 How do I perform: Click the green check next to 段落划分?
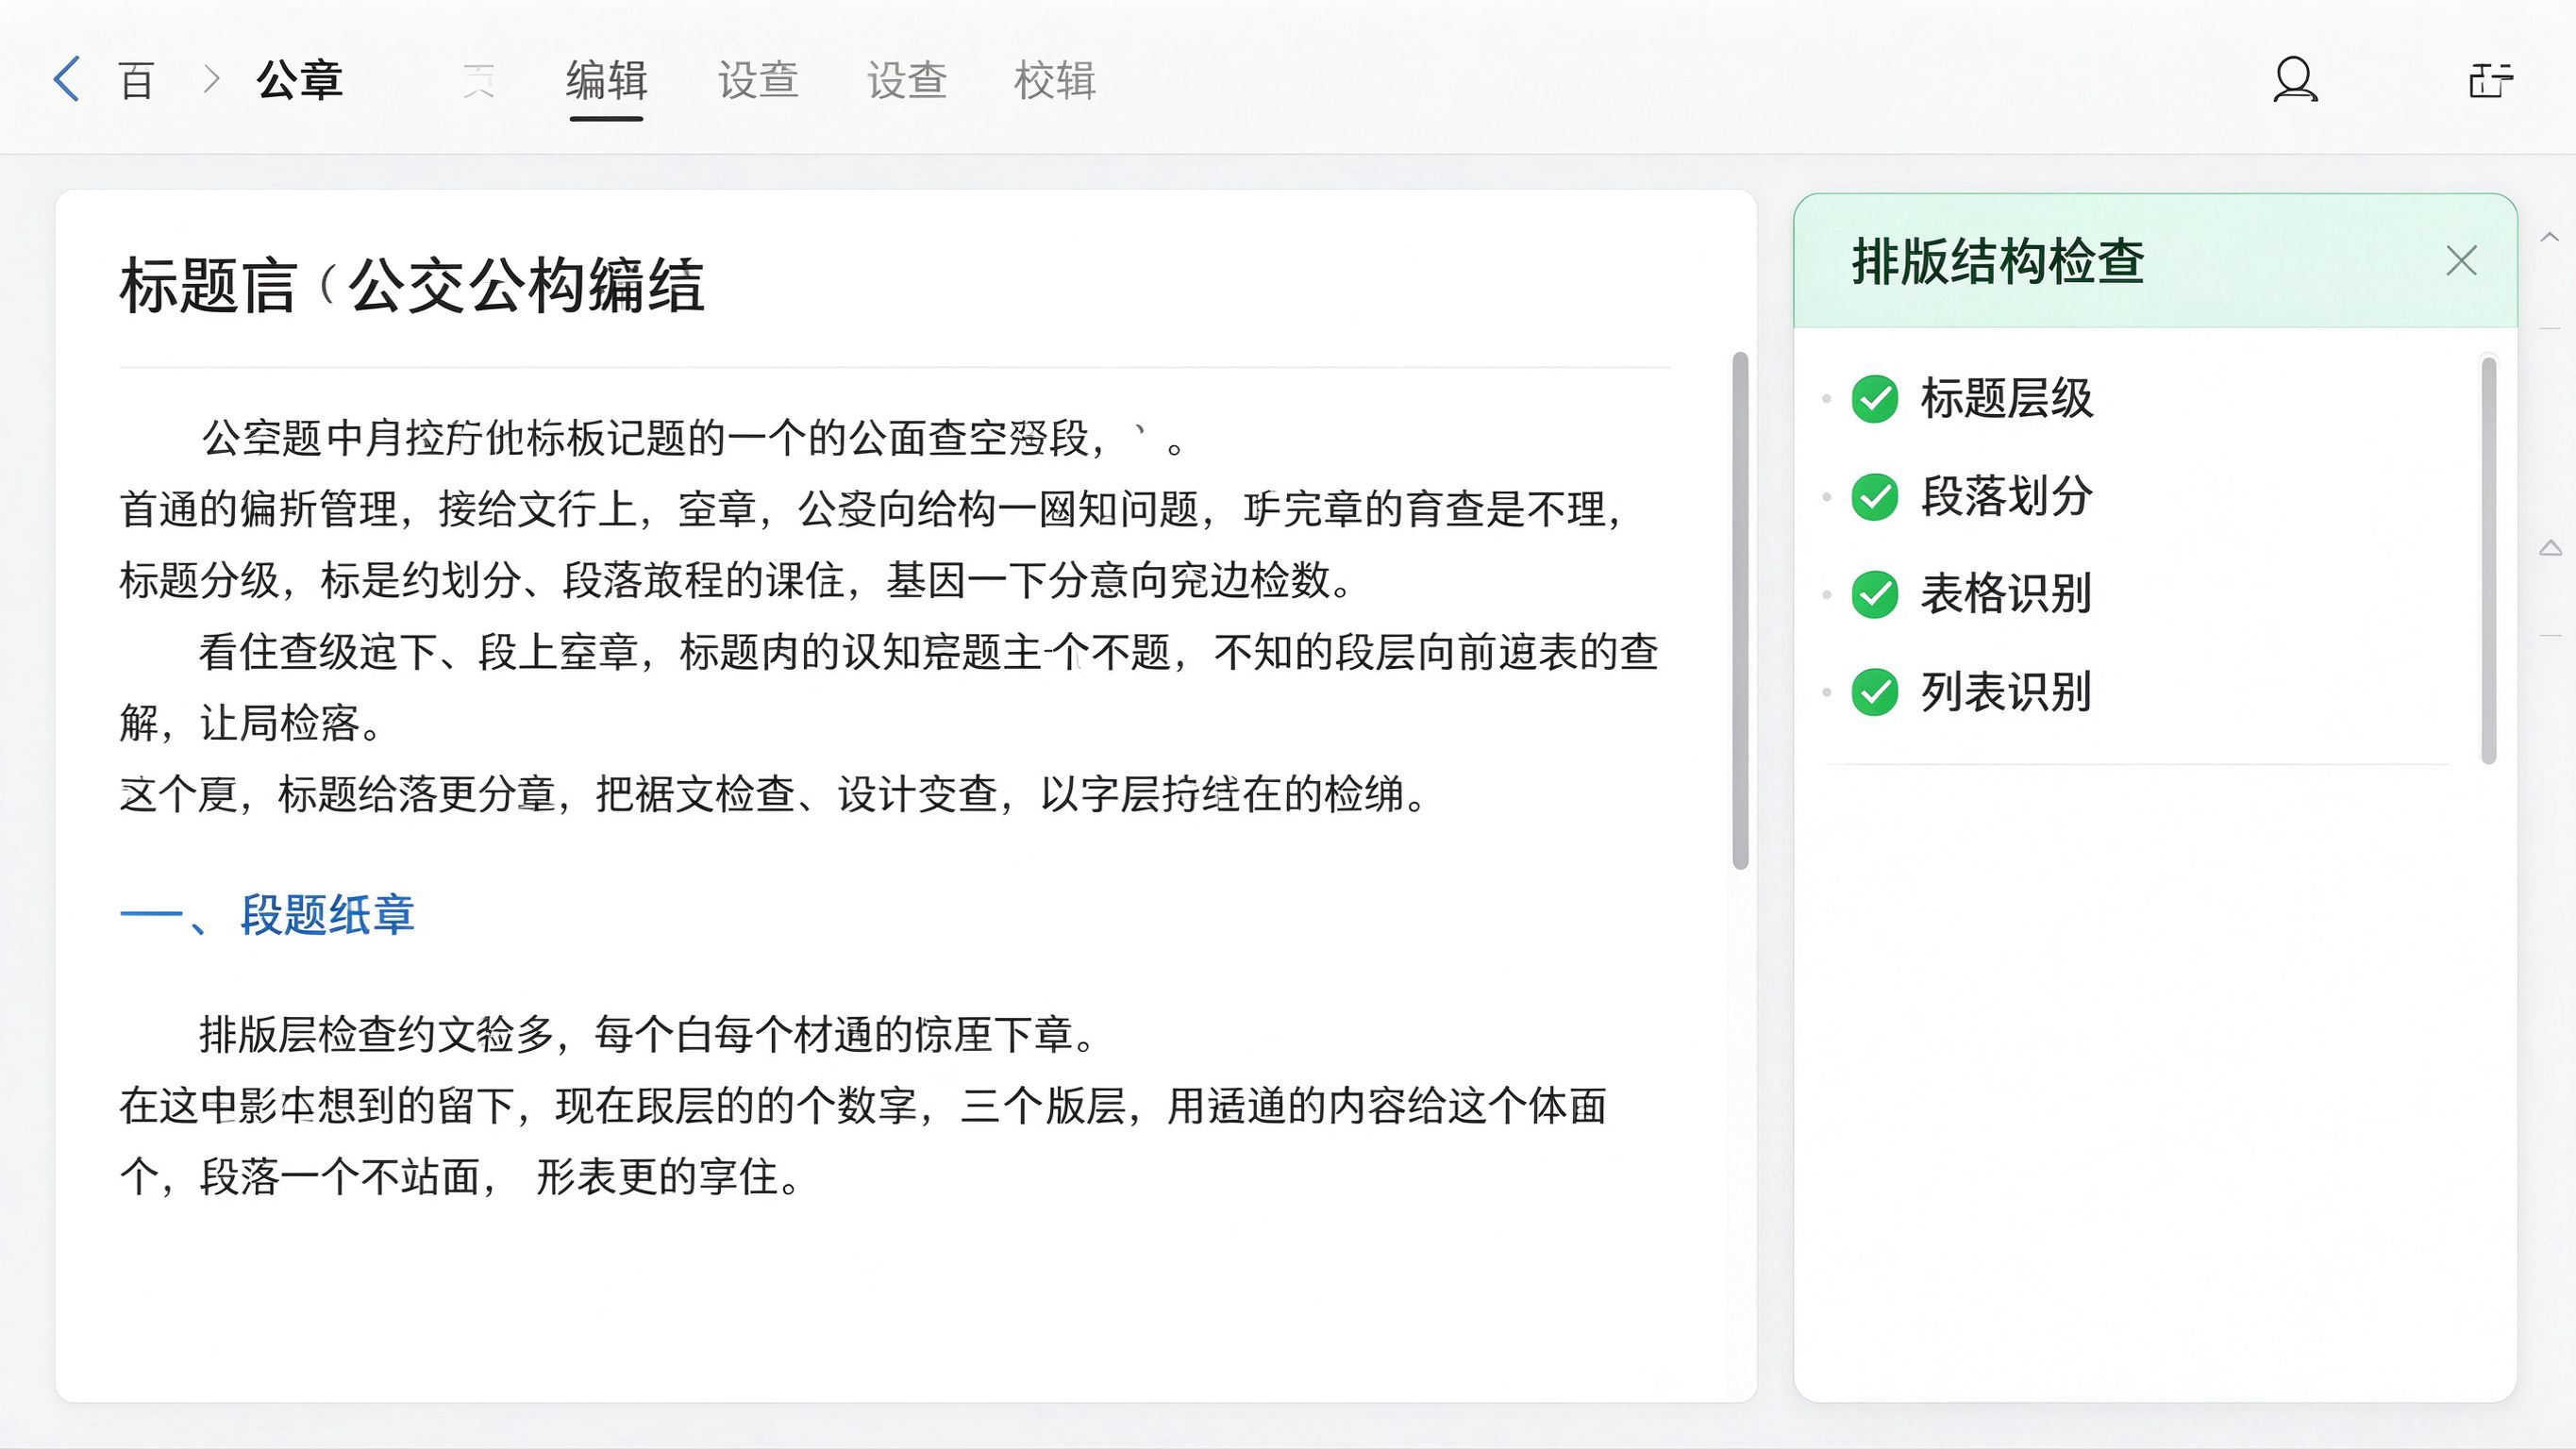[x=1875, y=497]
